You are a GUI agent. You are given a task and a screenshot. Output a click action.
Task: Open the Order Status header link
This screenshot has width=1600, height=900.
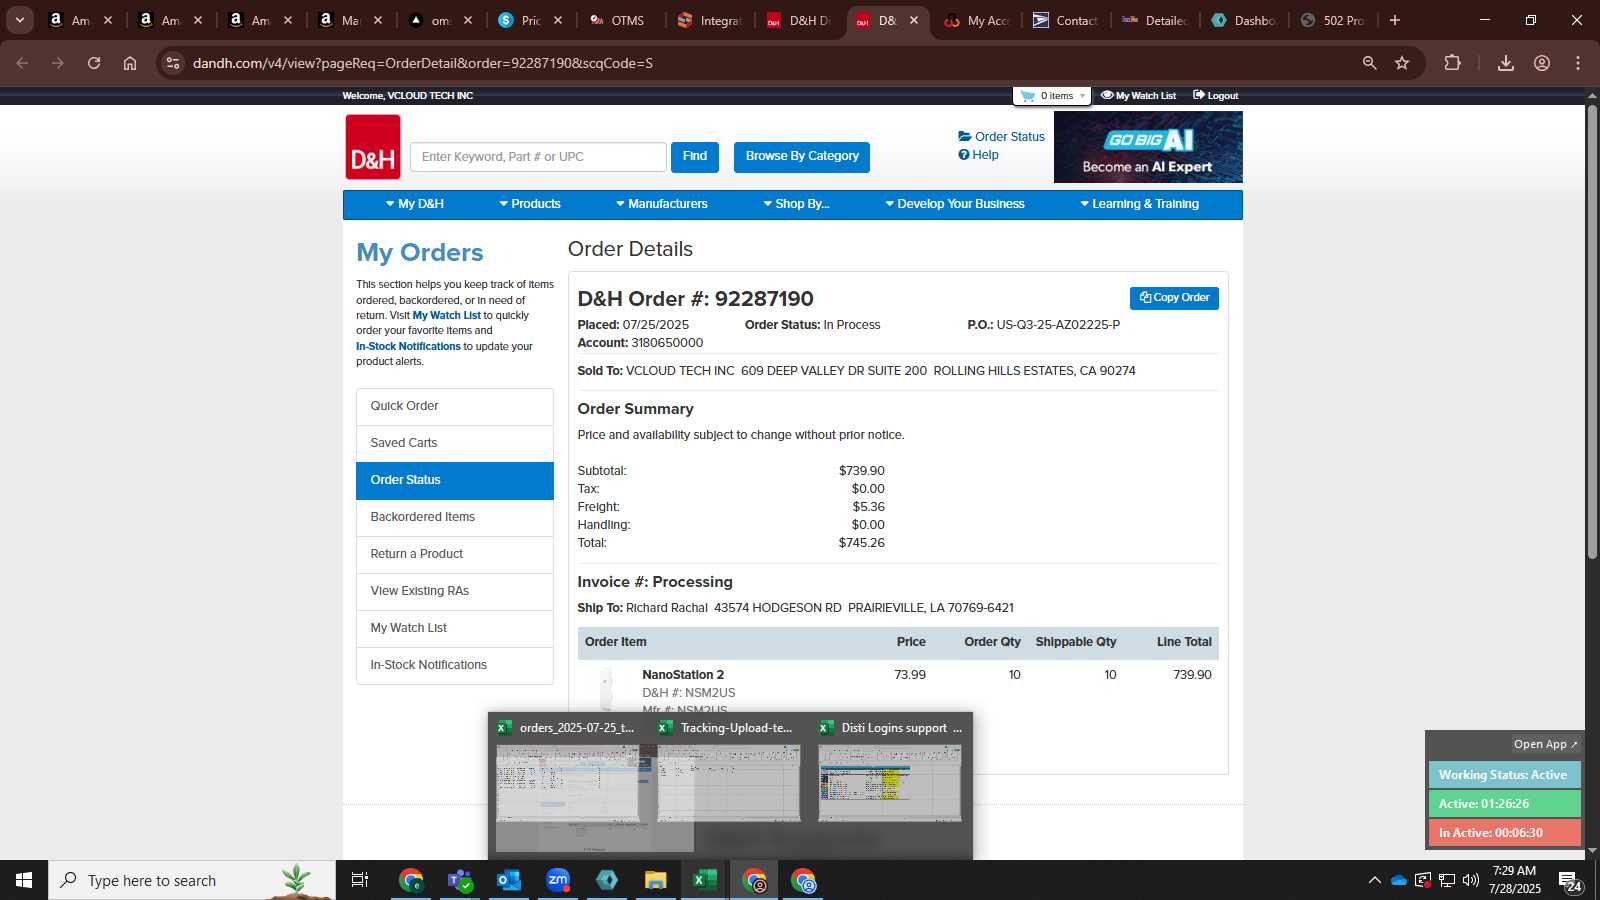click(x=1001, y=137)
